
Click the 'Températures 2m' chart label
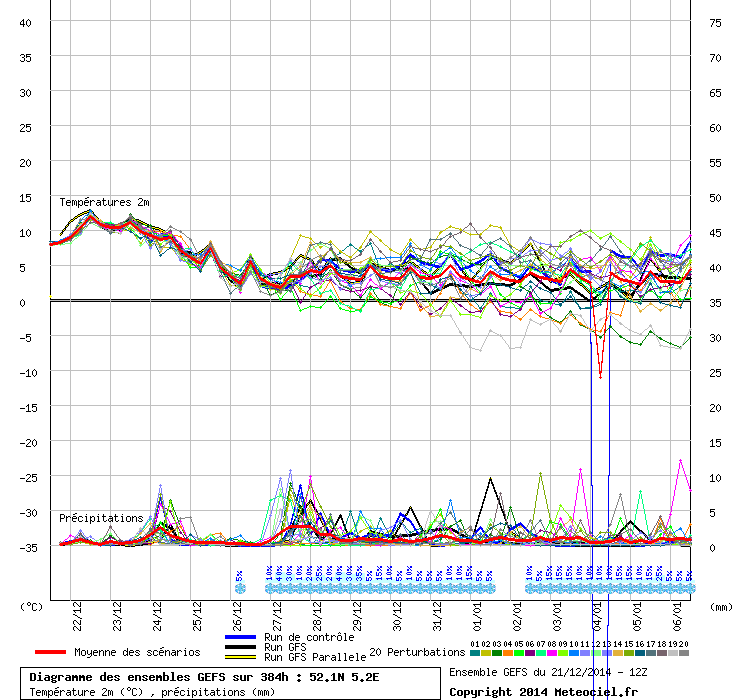[x=104, y=202]
